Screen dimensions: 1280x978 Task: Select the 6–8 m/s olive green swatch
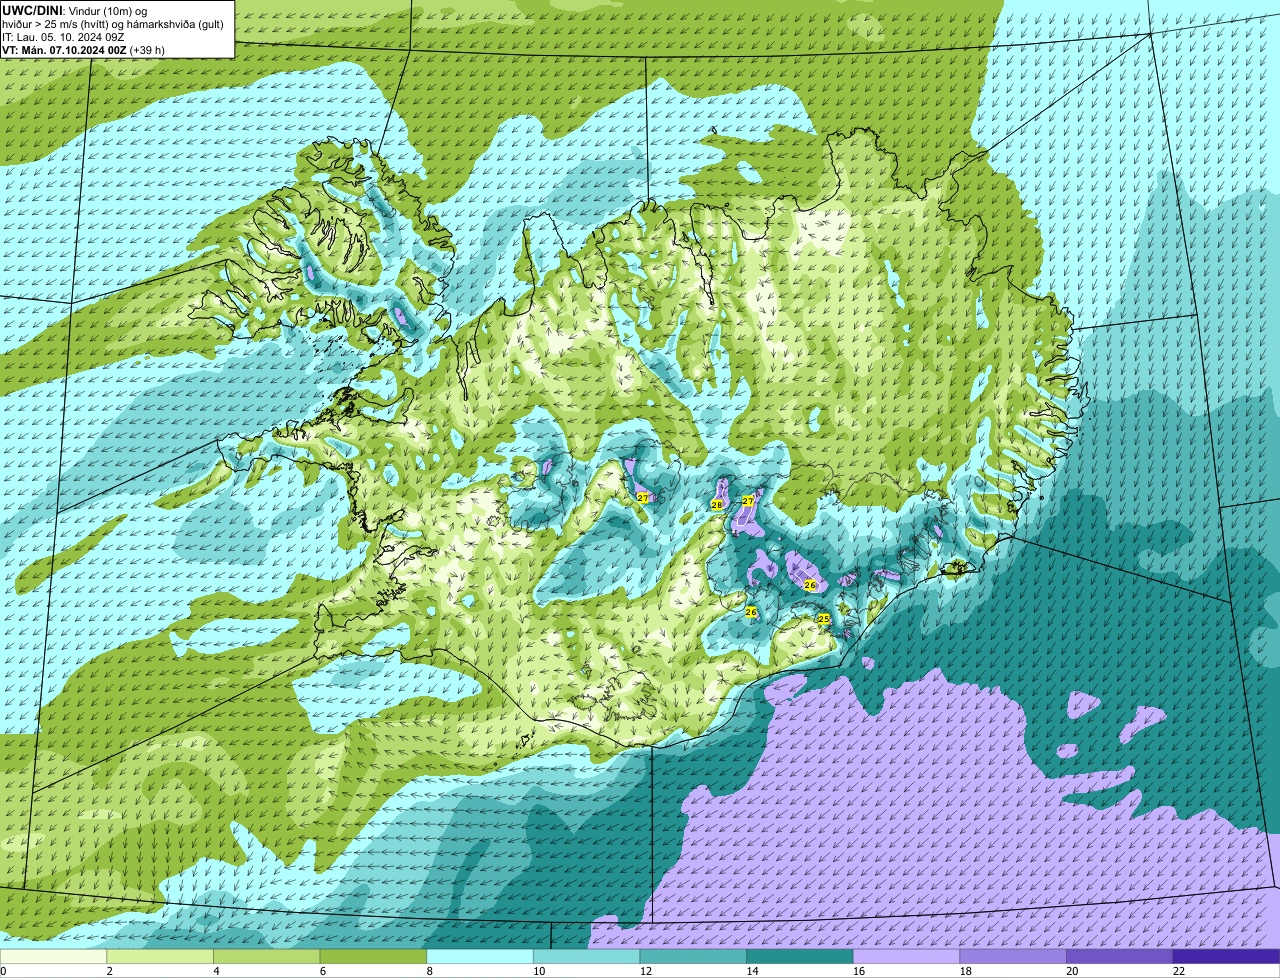[x=373, y=956]
